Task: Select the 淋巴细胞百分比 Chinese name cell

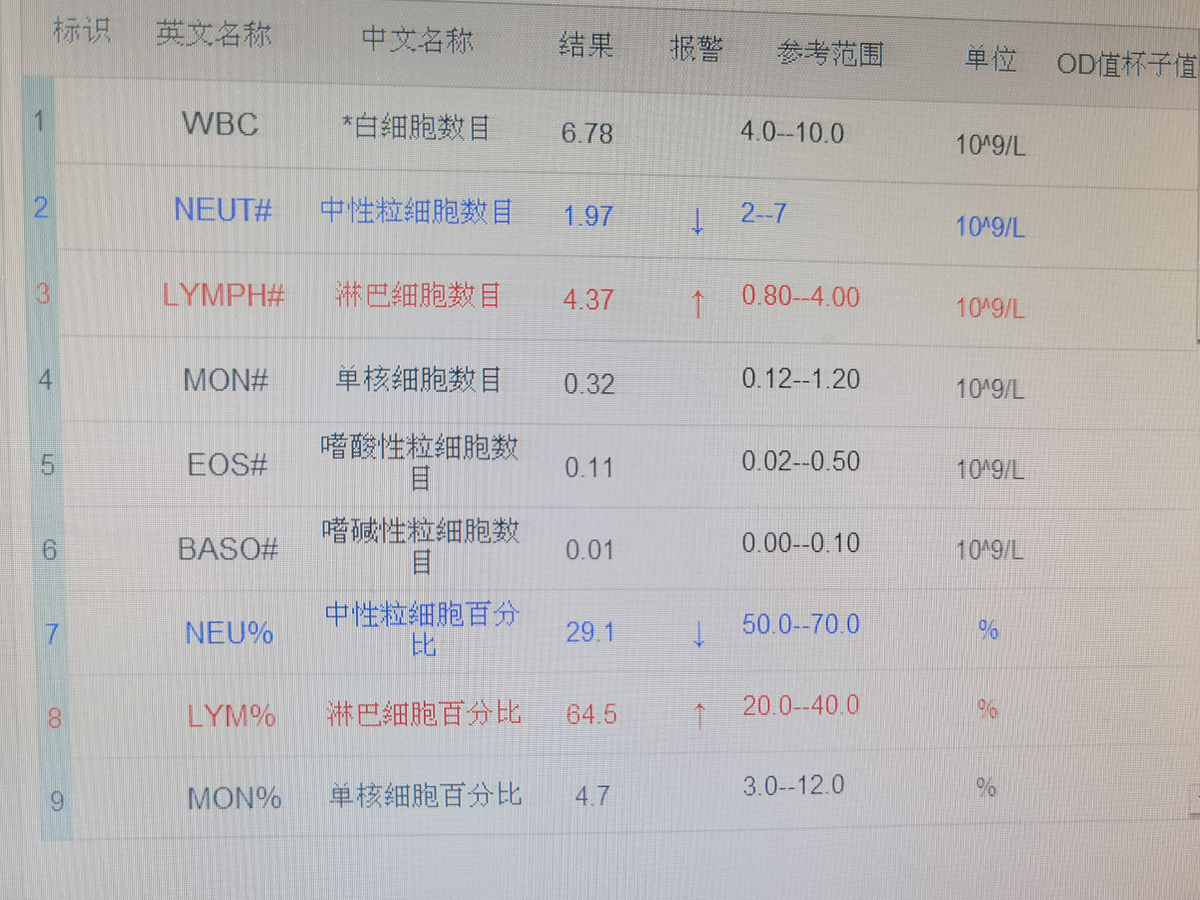Action: pos(424,713)
